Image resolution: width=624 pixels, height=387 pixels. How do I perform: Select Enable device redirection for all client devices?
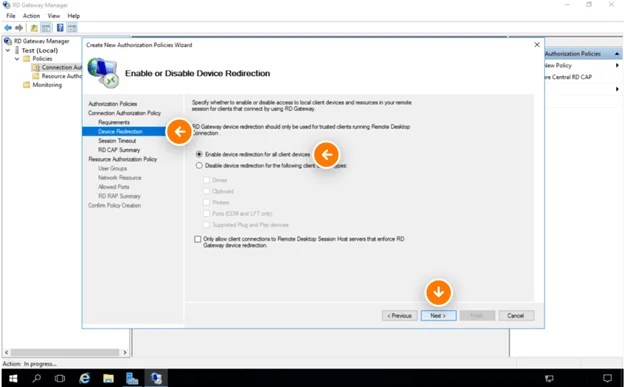coord(199,154)
